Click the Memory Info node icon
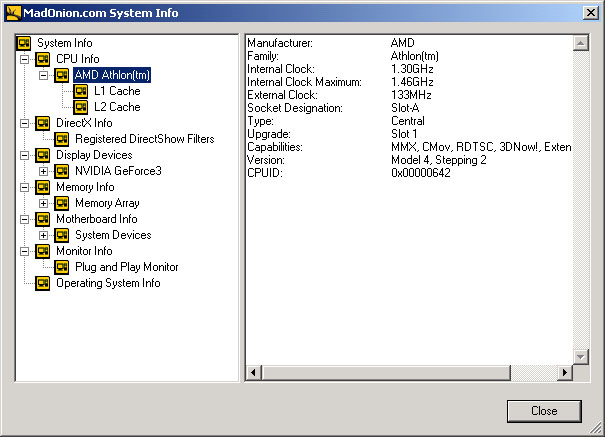Screen dimensions: 605x437 43,187
